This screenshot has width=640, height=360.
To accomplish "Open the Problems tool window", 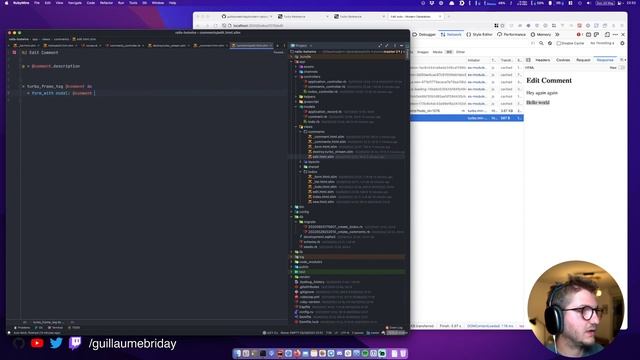I will tap(22, 328).
